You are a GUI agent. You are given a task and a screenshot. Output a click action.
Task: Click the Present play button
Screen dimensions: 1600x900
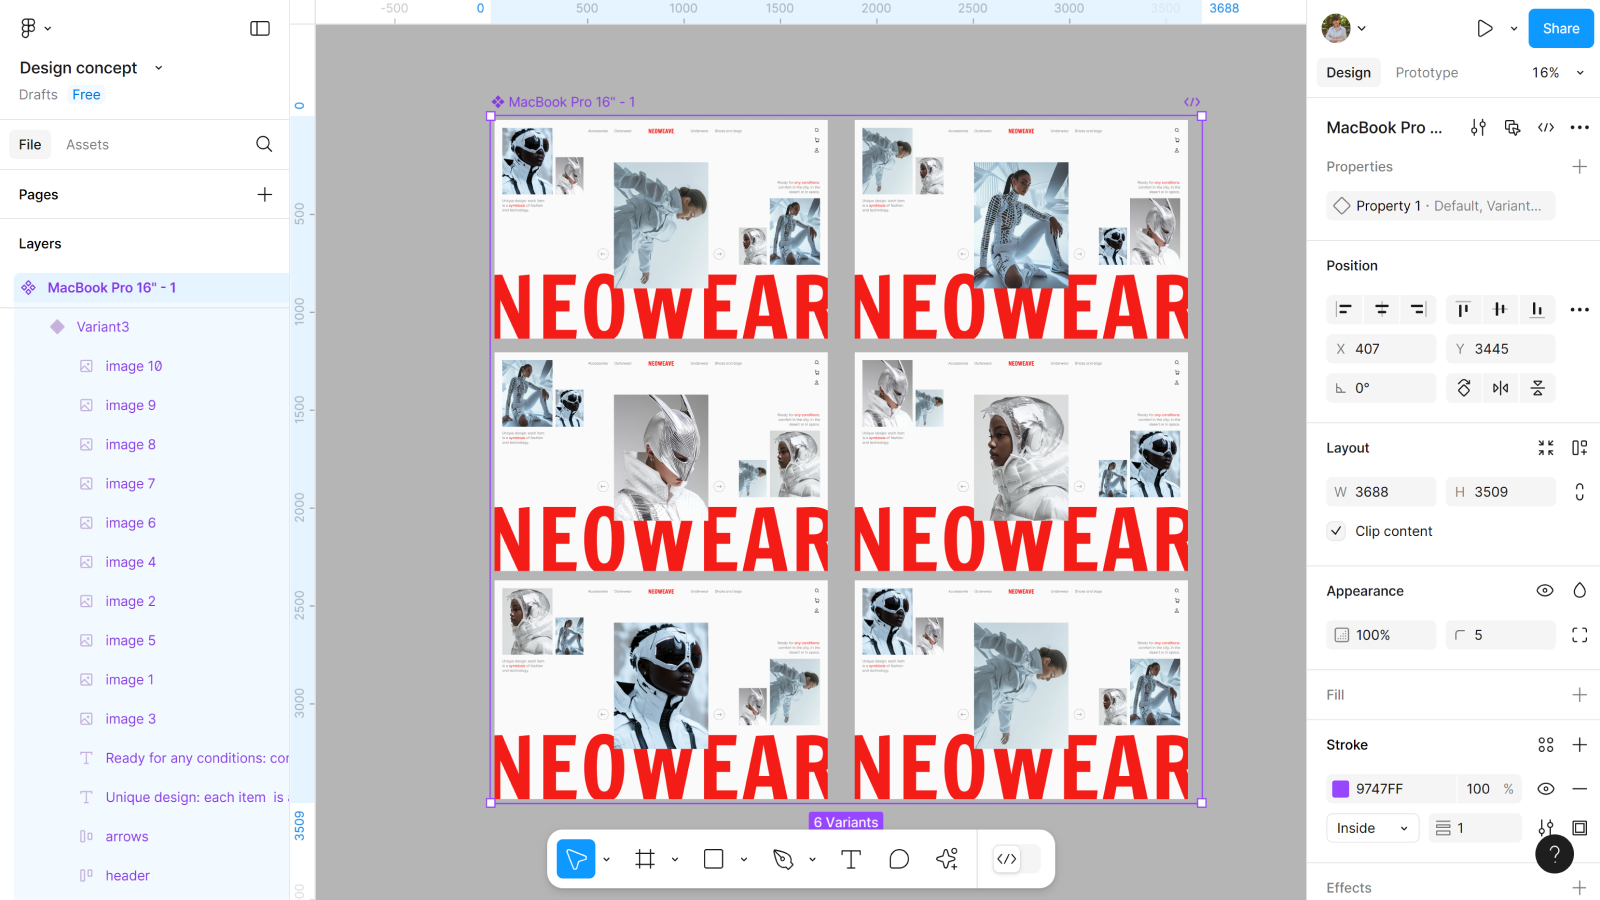(1485, 29)
